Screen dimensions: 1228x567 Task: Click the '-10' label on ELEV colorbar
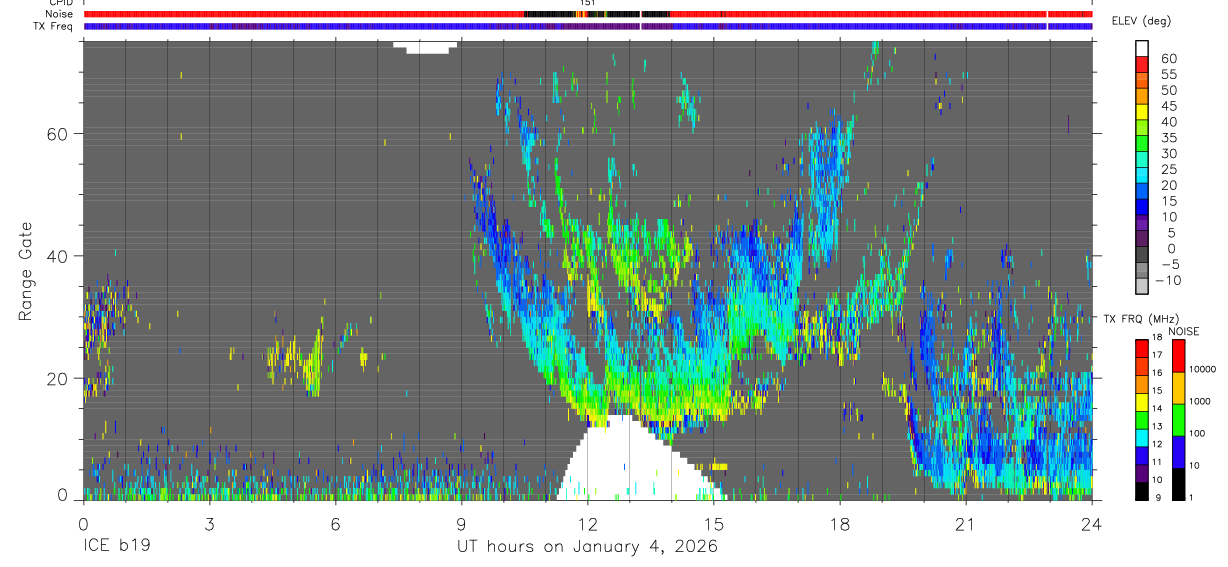[1170, 280]
